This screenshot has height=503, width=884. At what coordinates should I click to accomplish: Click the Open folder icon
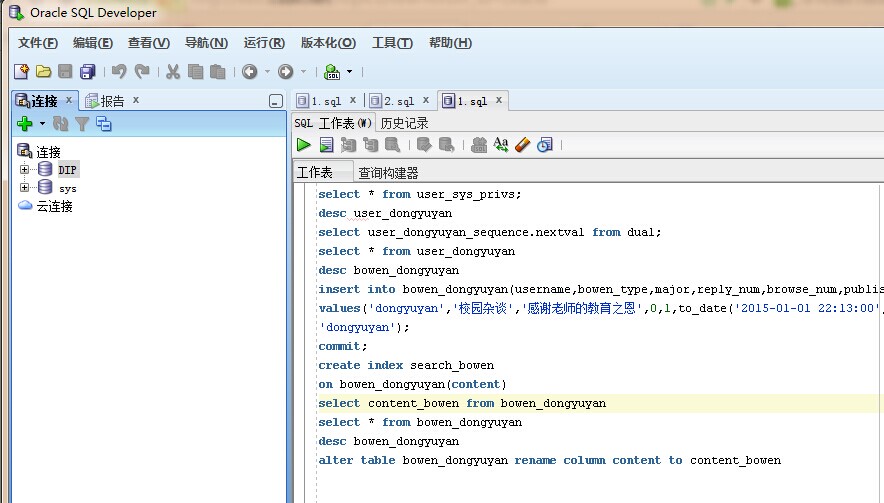43,72
